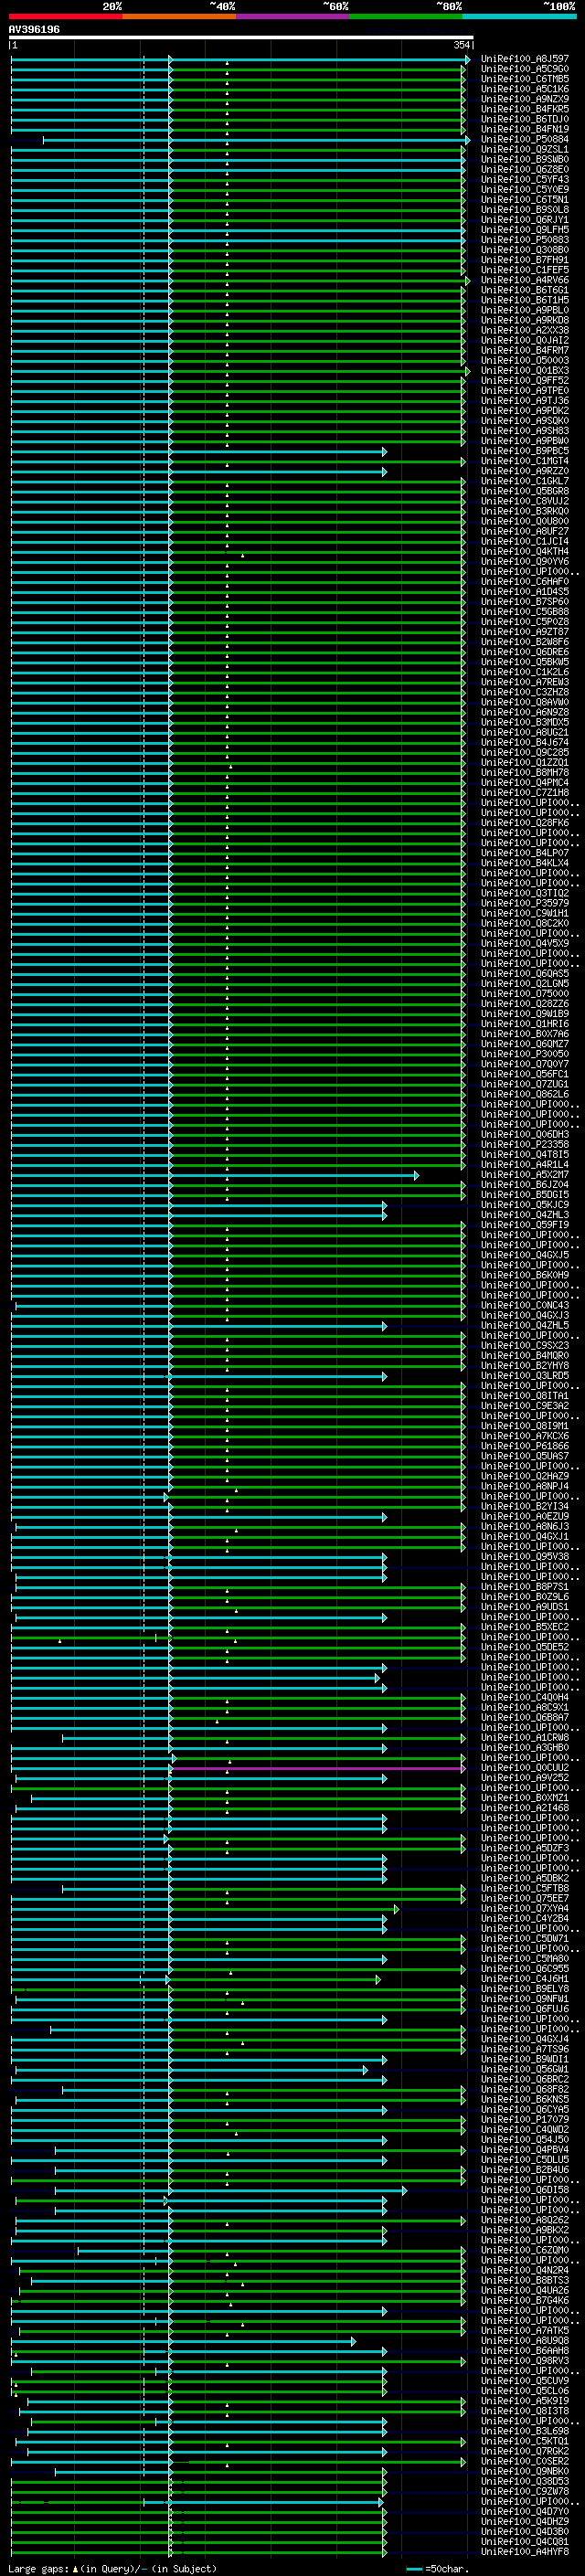
Task: Click hit label UniRef100_Q0CUU2
Action: 525,1768
